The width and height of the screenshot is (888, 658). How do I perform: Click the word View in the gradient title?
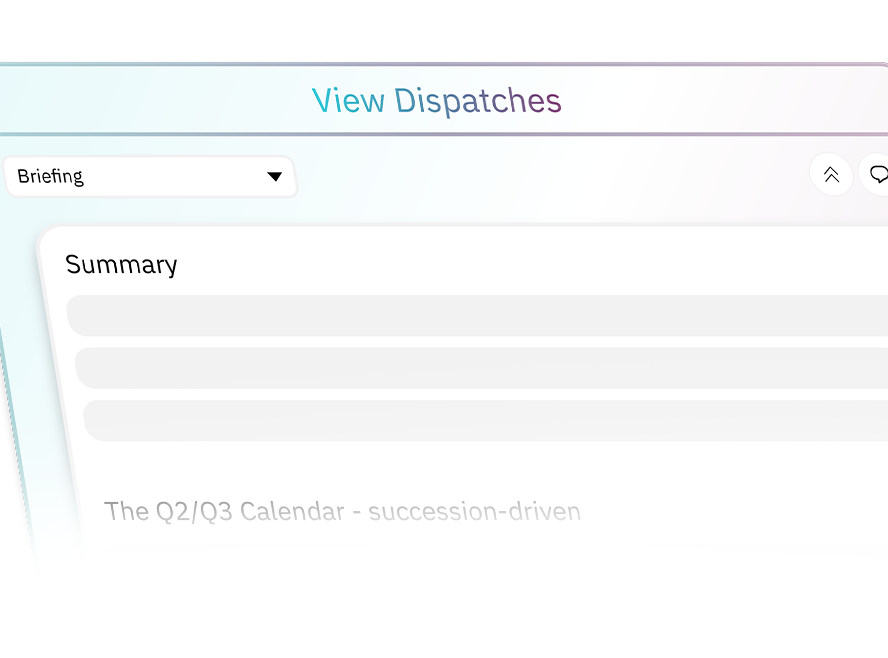point(348,101)
